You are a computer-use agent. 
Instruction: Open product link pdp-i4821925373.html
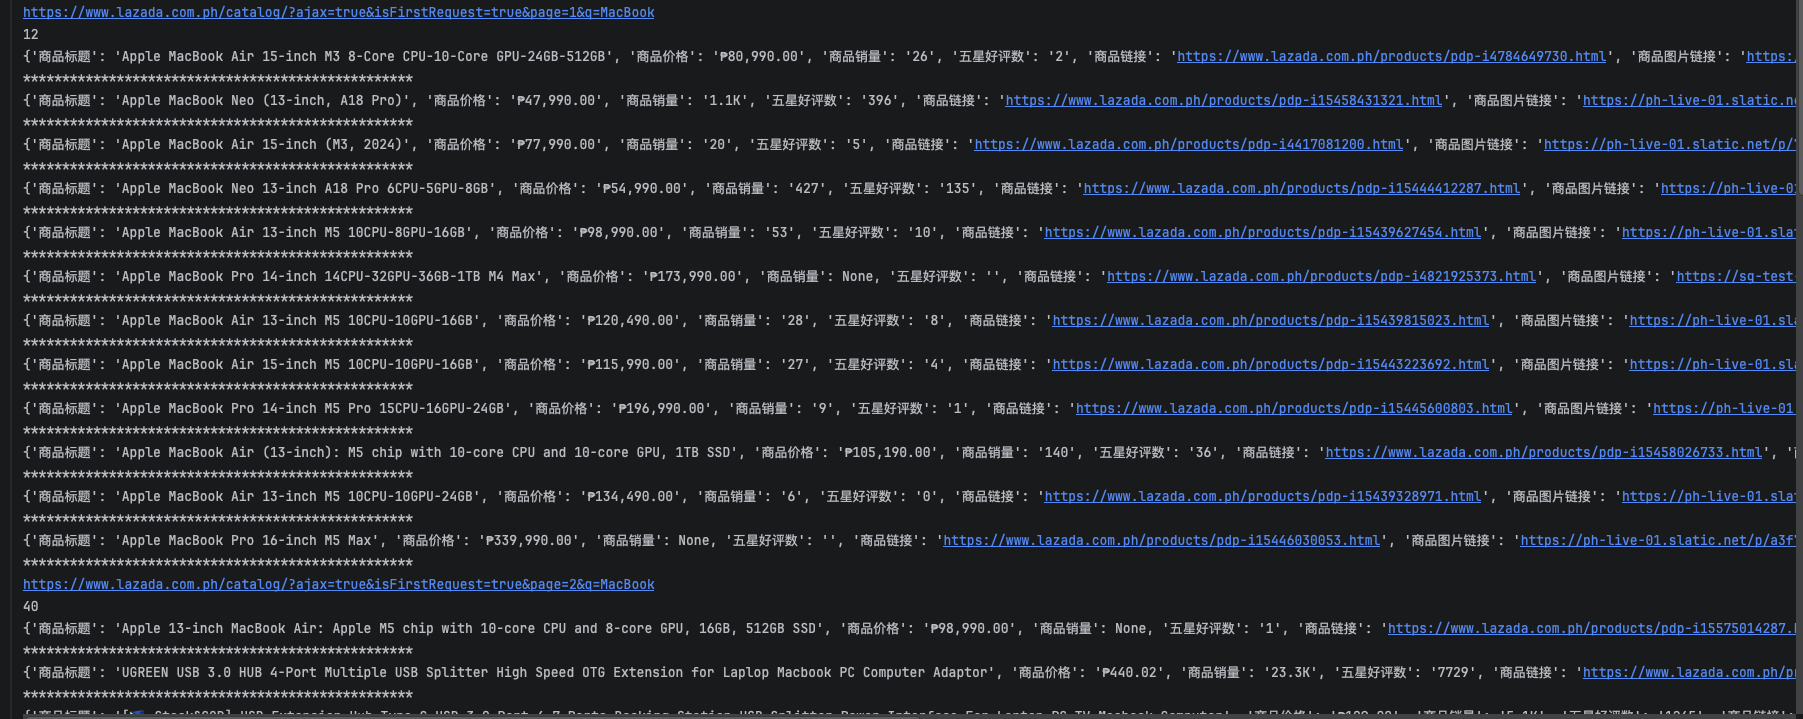click(1321, 277)
